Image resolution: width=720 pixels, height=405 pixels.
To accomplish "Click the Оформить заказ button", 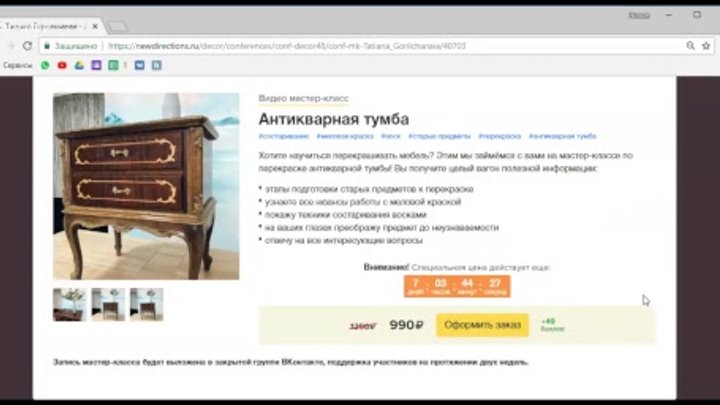I will point(482,325).
